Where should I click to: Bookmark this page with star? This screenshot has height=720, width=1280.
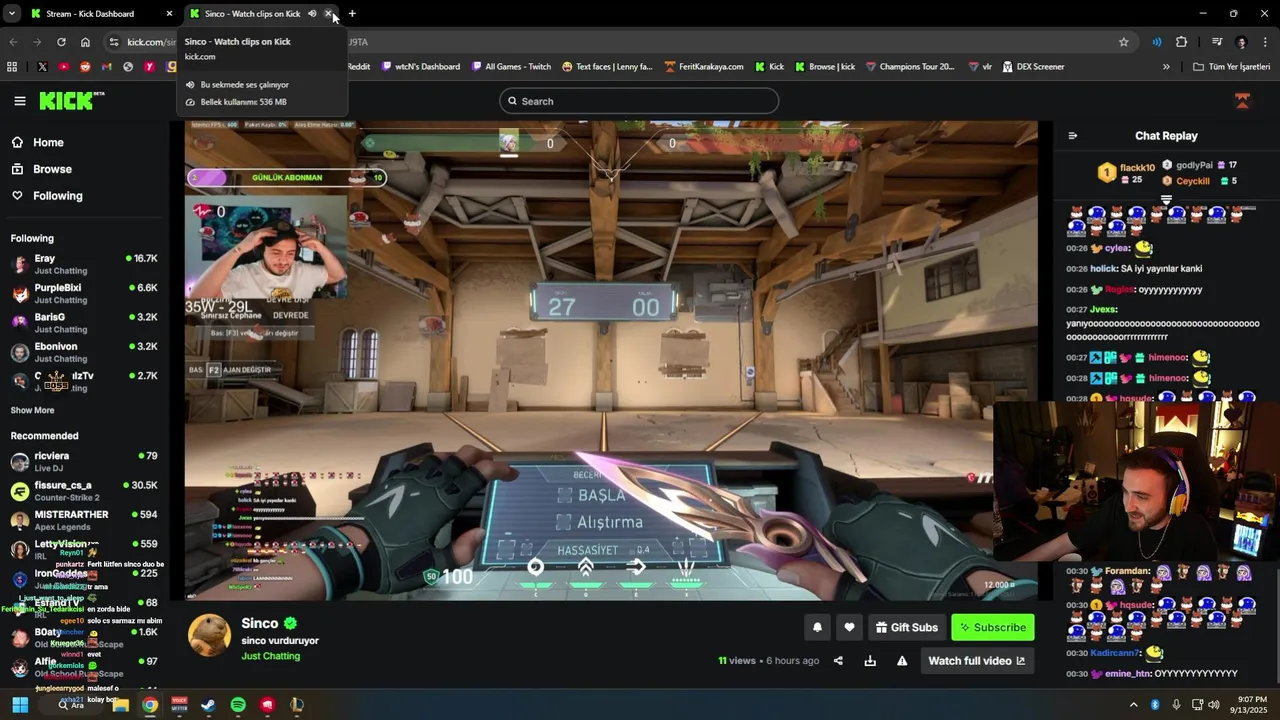(x=1124, y=42)
